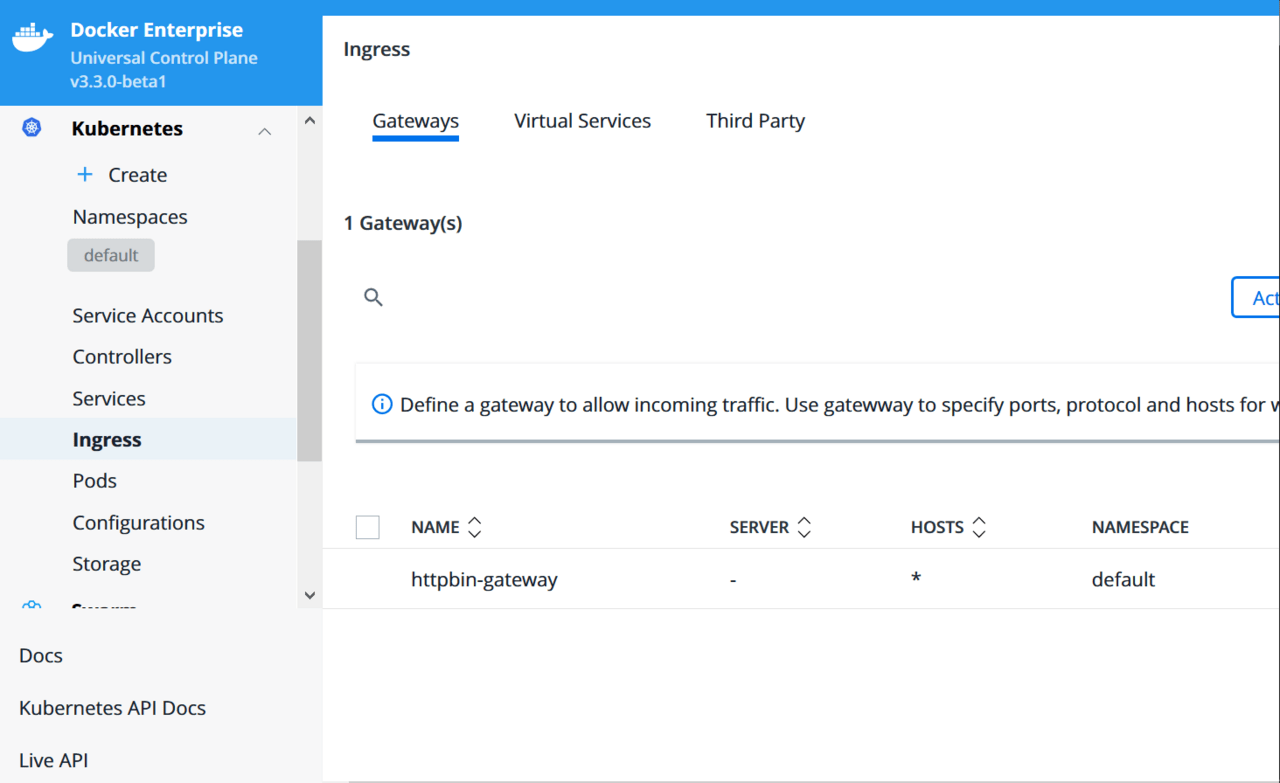1280x783 pixels.
Task: Open Pods in sidebar
Action: pyautogui.click(x=95, y=481)
